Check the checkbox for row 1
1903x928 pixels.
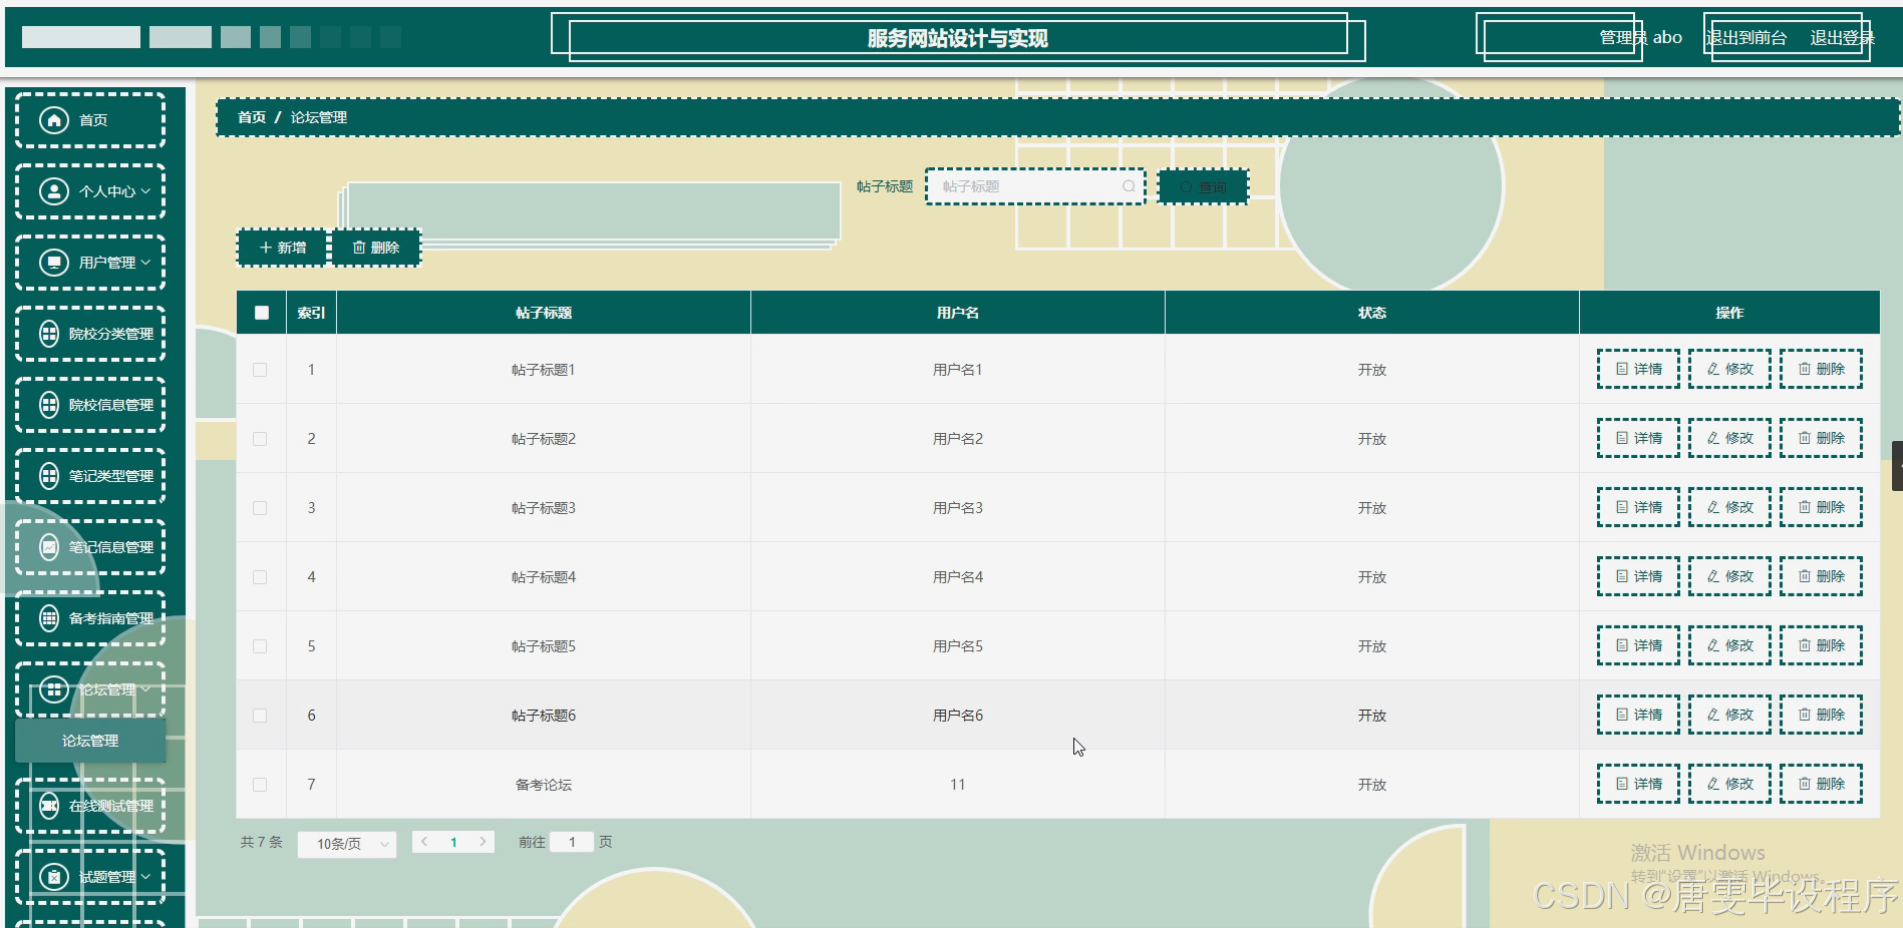pyautogui.click(x=260, y=370)
